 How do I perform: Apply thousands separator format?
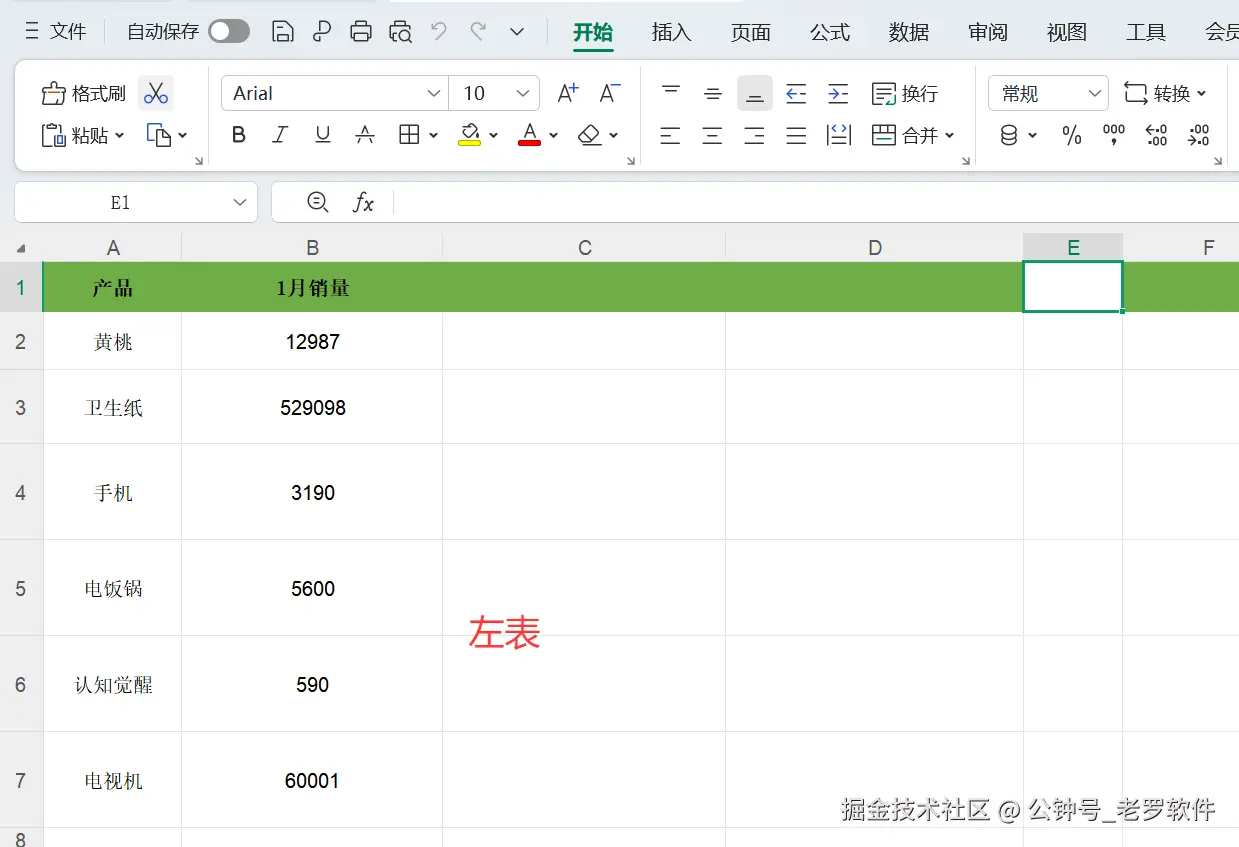point(1114,135)
